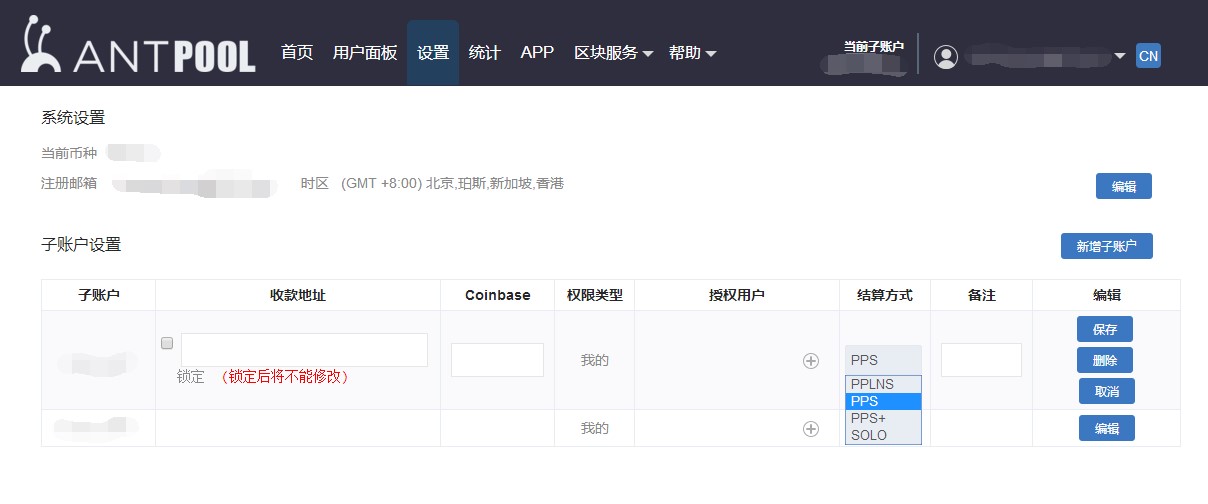This screenshot has width=1208, height=504.
Task: Click the user avatar icon
Action: (x=945, y=57)
